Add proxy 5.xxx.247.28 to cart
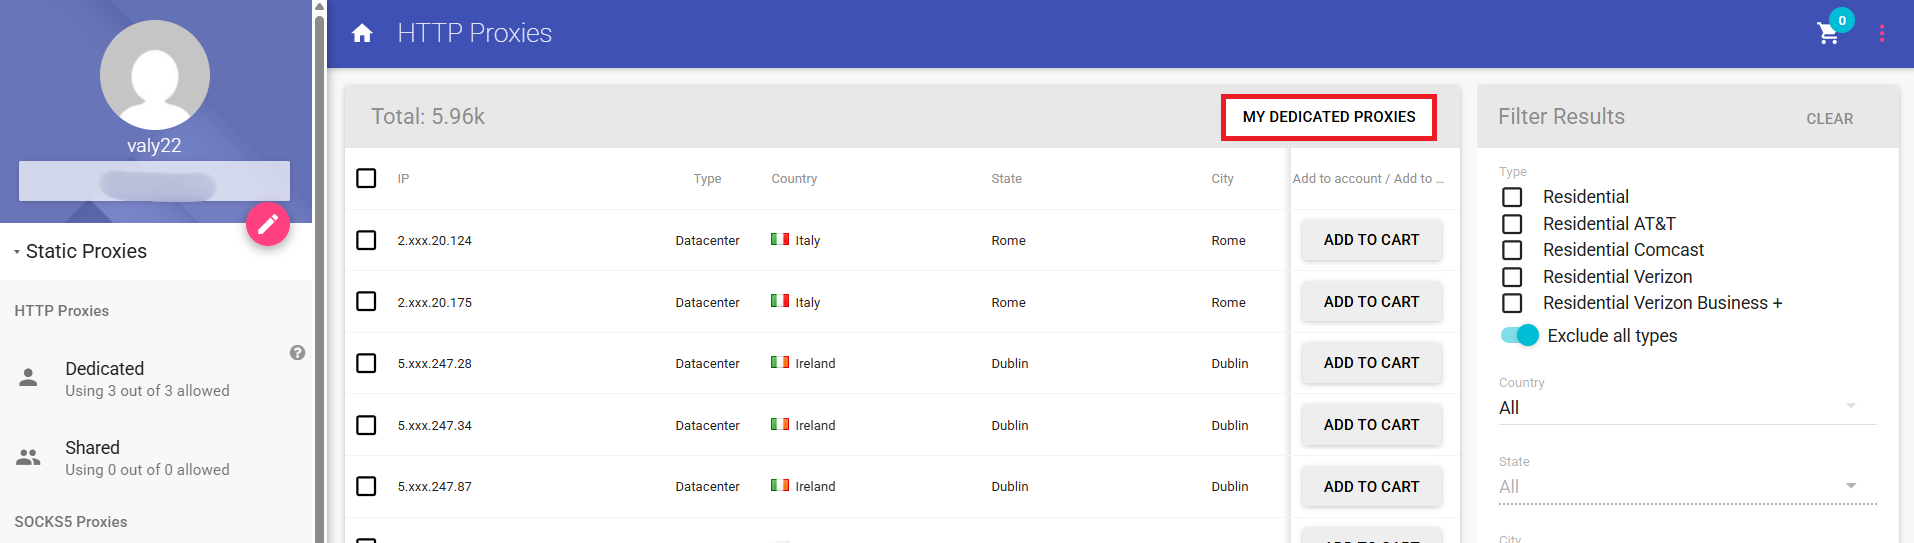 tap(1371, 363)
